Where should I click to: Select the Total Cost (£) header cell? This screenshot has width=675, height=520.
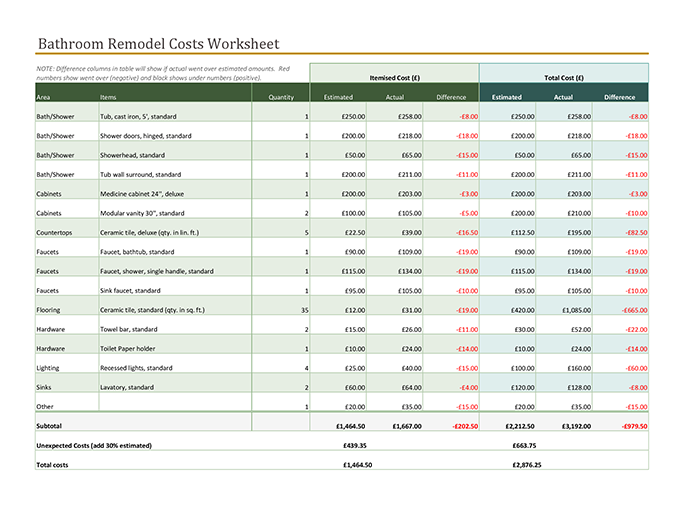point(563,77)
